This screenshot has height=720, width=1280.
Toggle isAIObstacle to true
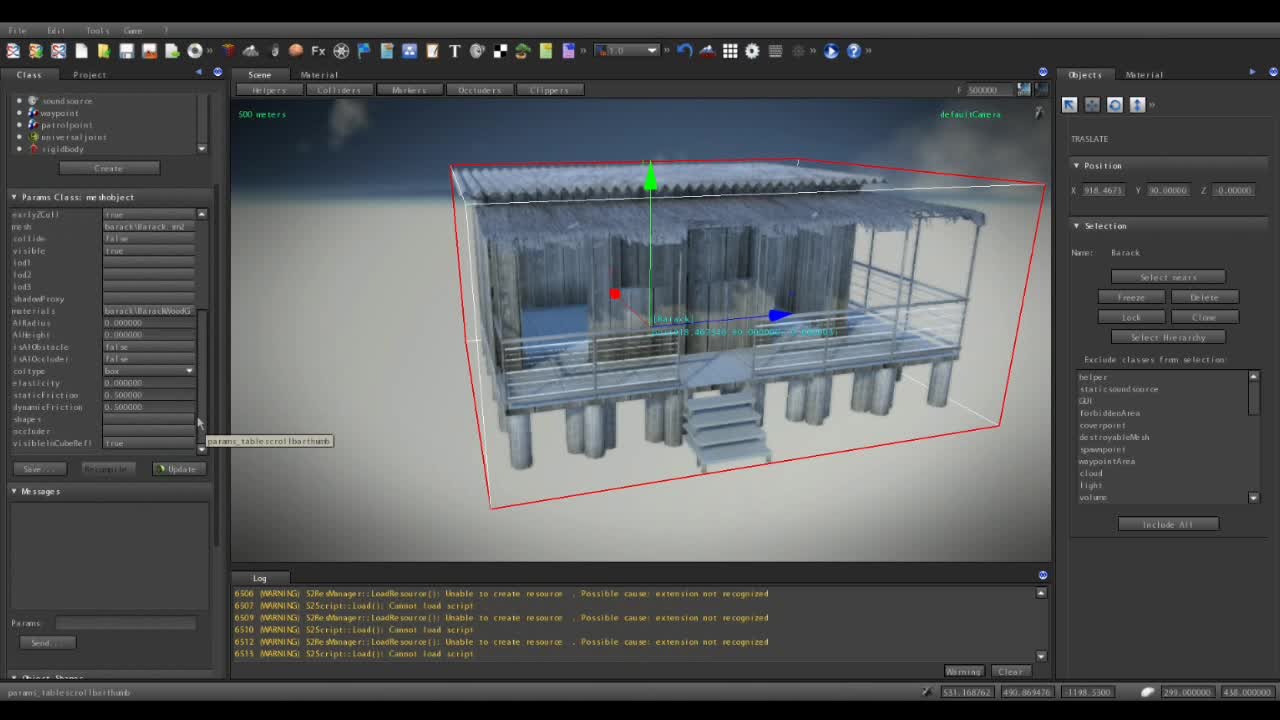tap(148, 347)
